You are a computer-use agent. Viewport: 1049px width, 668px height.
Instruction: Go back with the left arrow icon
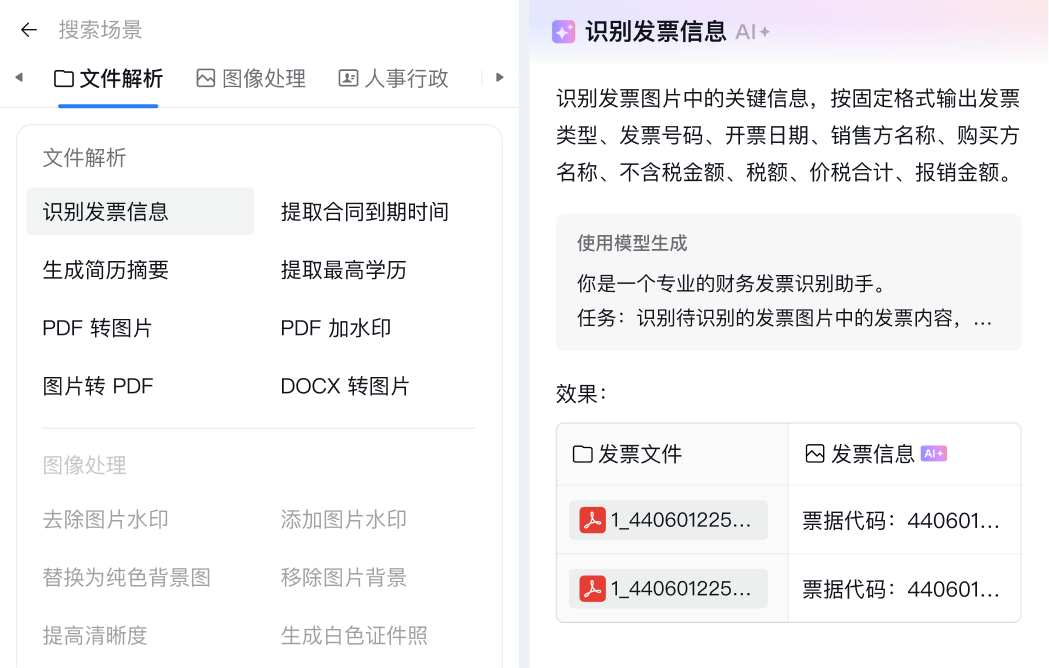point(29,30)
